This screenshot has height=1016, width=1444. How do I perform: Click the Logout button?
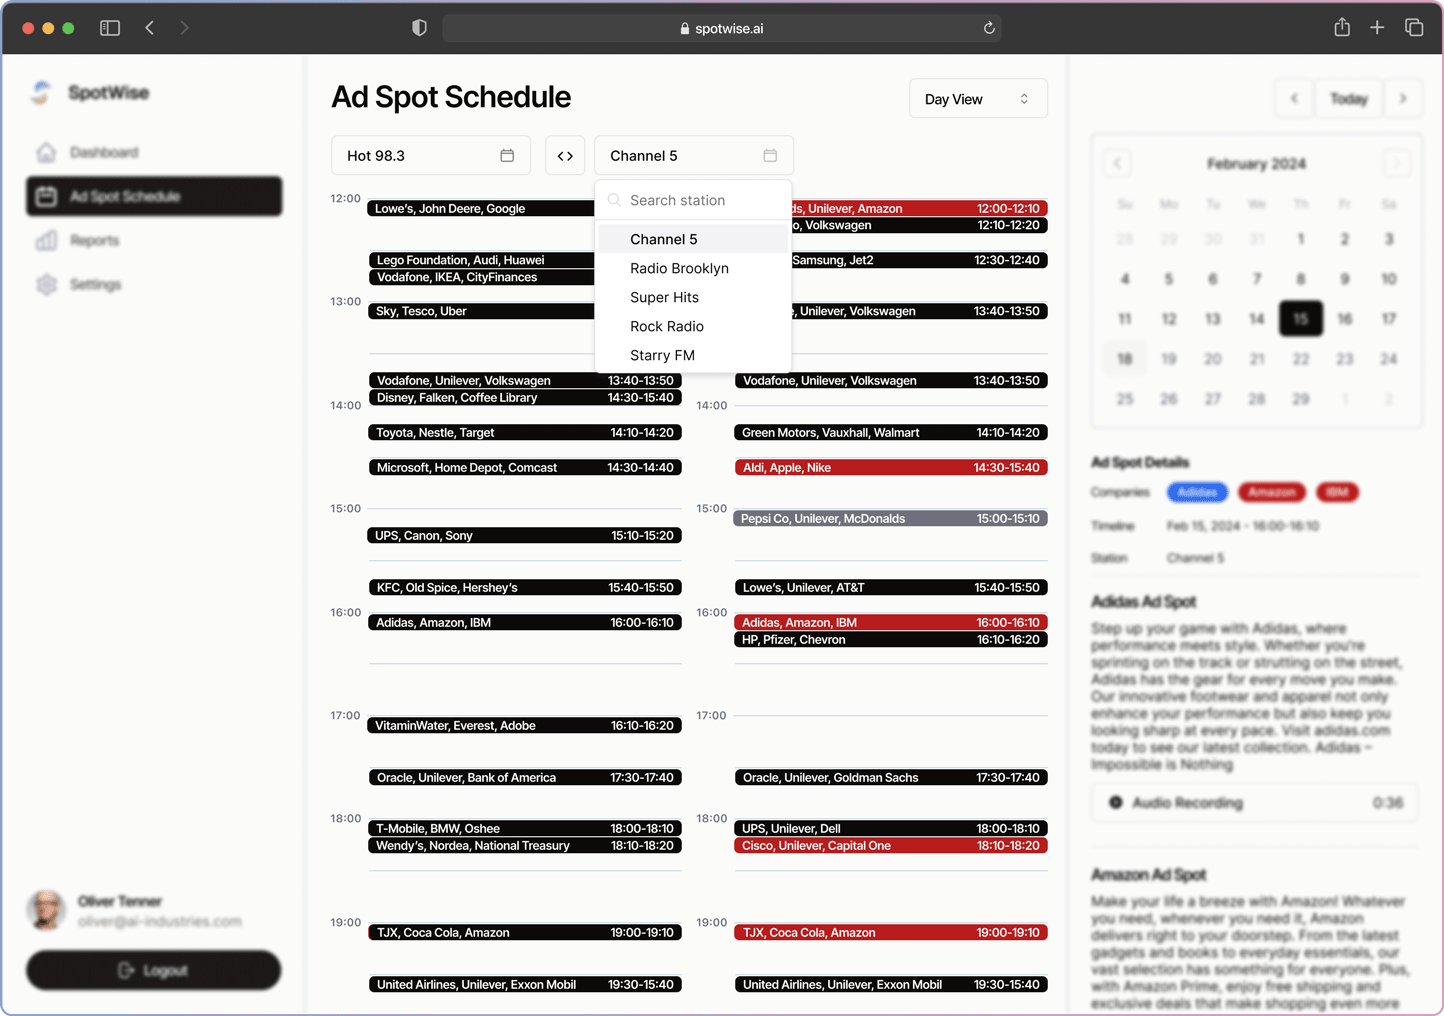[153, 970]
